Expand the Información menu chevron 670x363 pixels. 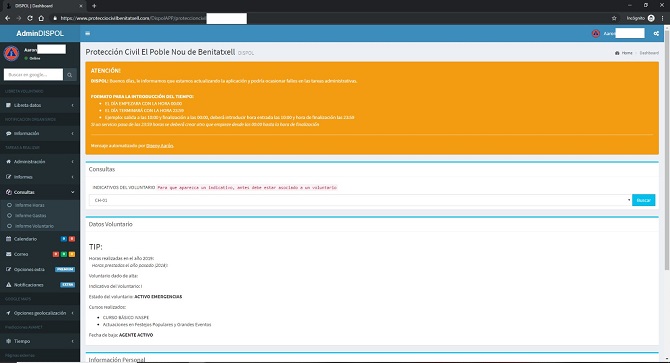pos(73,133)
